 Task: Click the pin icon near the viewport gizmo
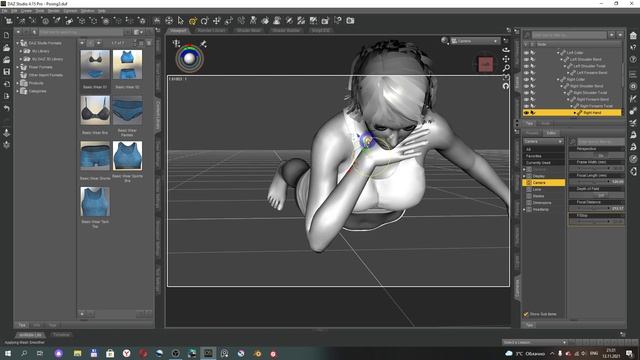click(x=203, y=44)
